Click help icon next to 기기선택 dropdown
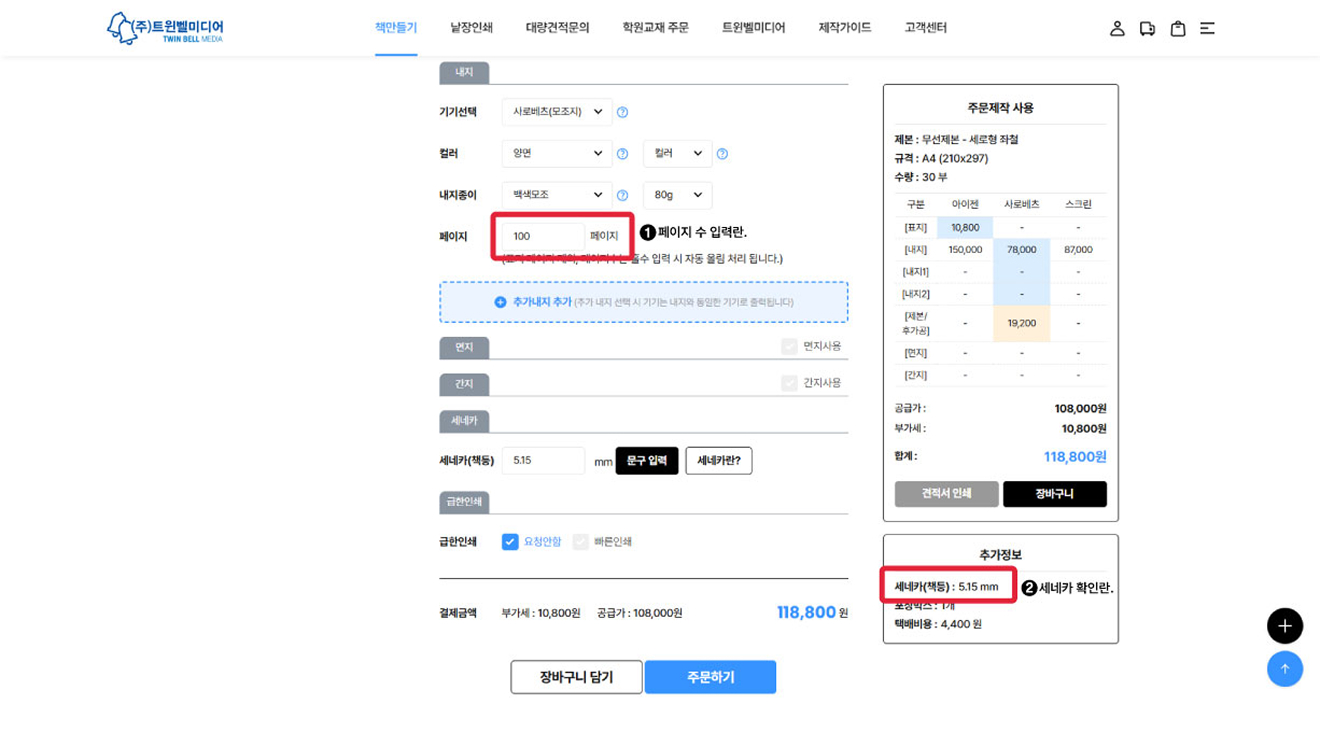 click(622, 112)
